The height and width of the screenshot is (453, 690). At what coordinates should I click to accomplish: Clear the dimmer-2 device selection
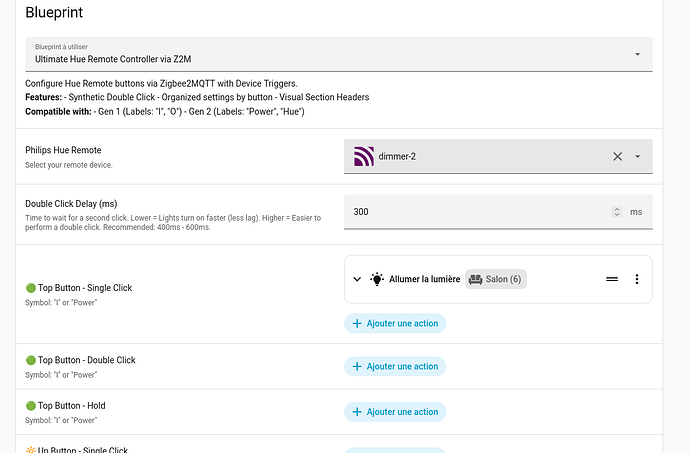point(617,156)
